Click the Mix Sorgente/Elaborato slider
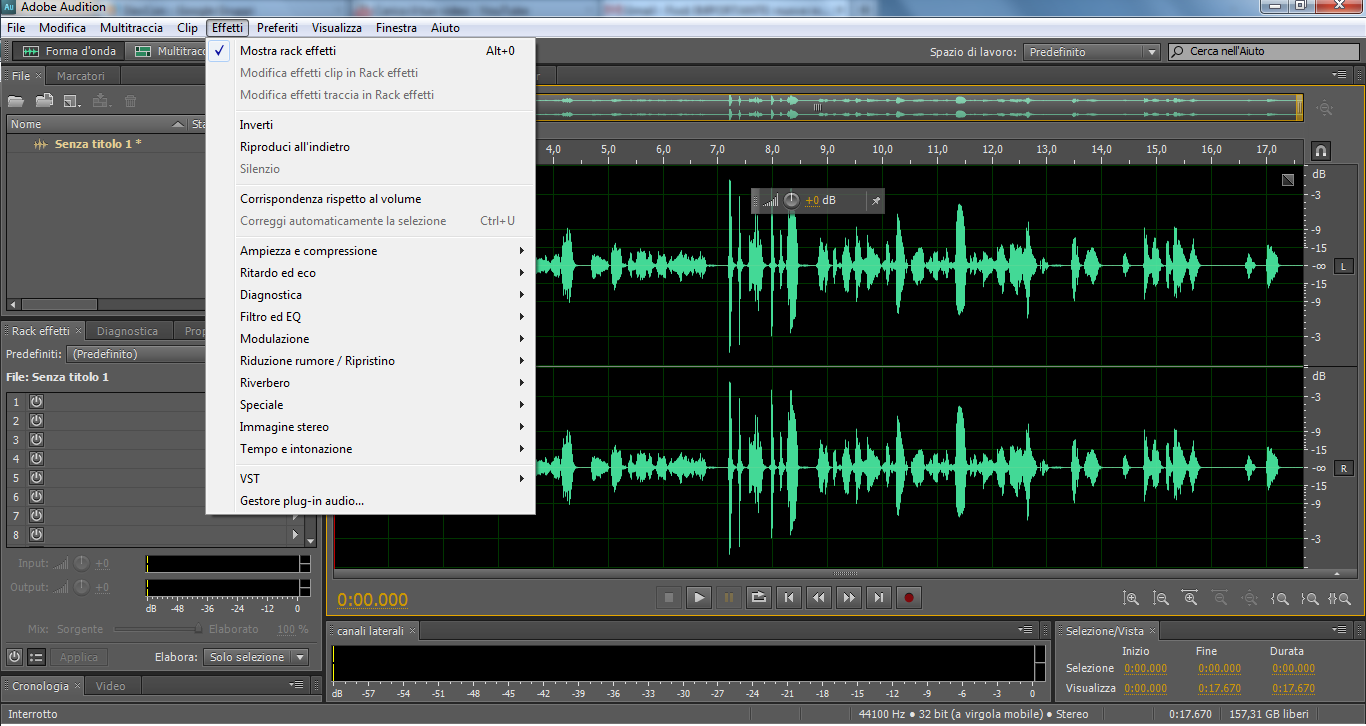The image size is (1366, 726). tap(157, 629)
